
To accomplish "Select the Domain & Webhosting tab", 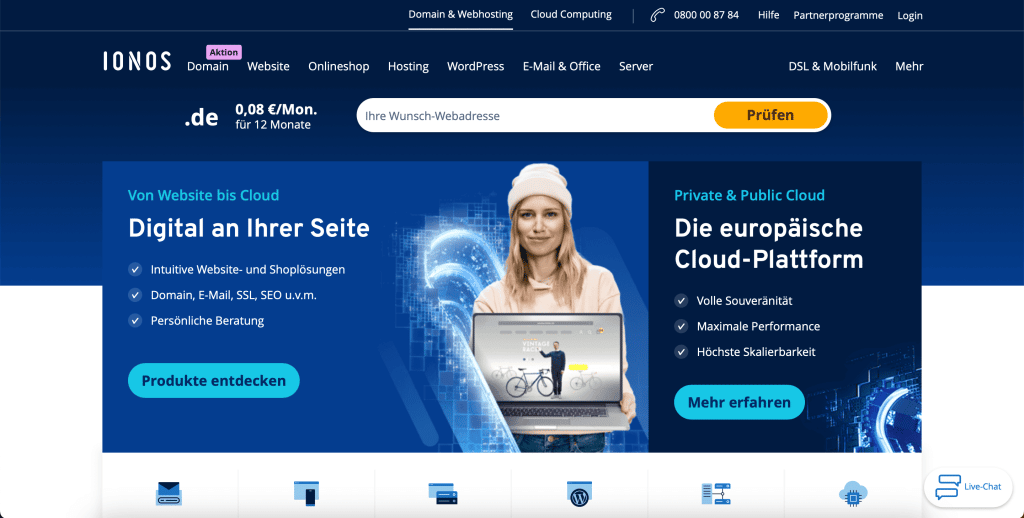I will click(460, 15).
